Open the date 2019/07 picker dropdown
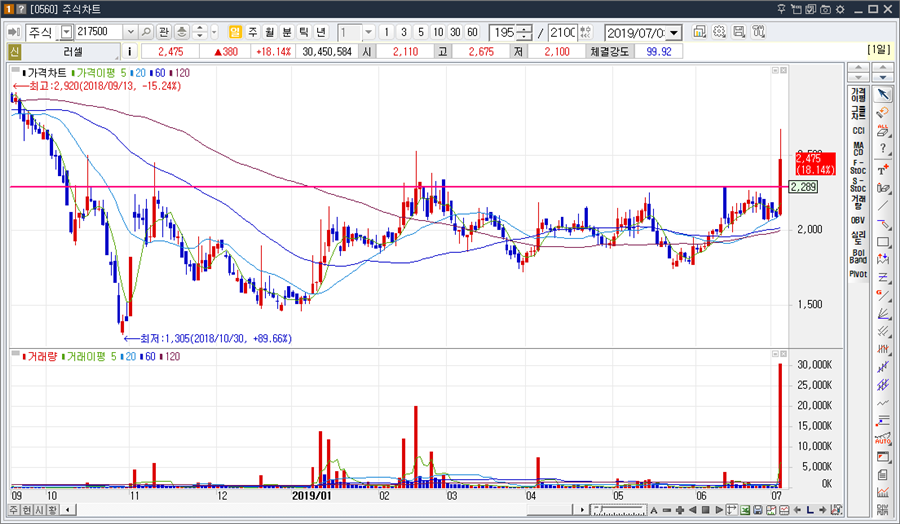 click(x=674, y=33)
